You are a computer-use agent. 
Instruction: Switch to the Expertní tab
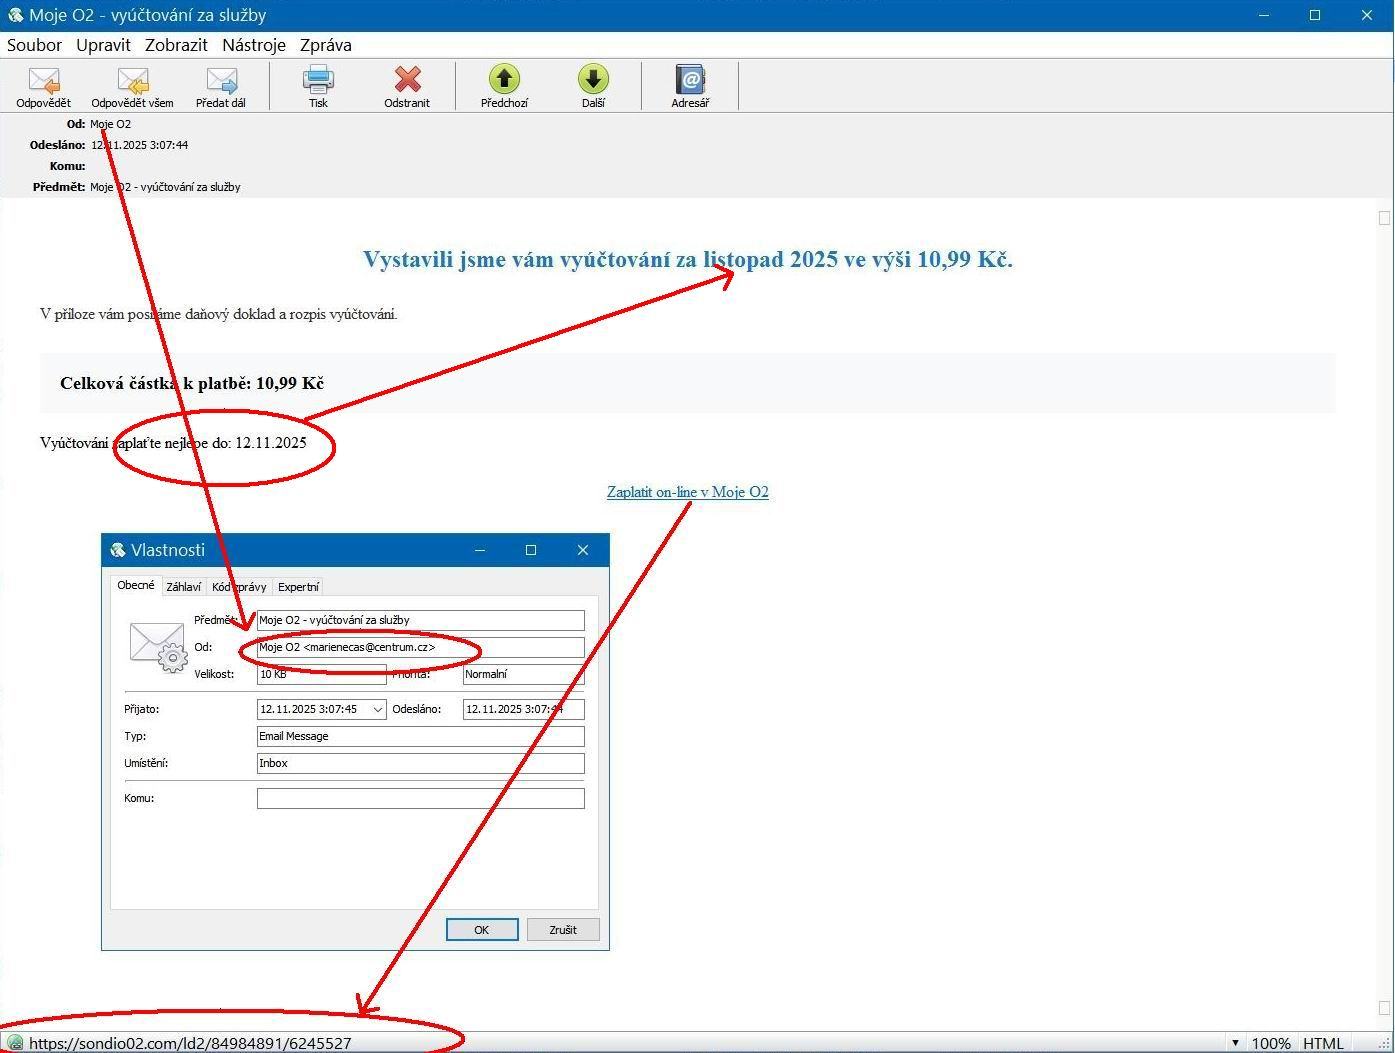click(x=298, y=587)
